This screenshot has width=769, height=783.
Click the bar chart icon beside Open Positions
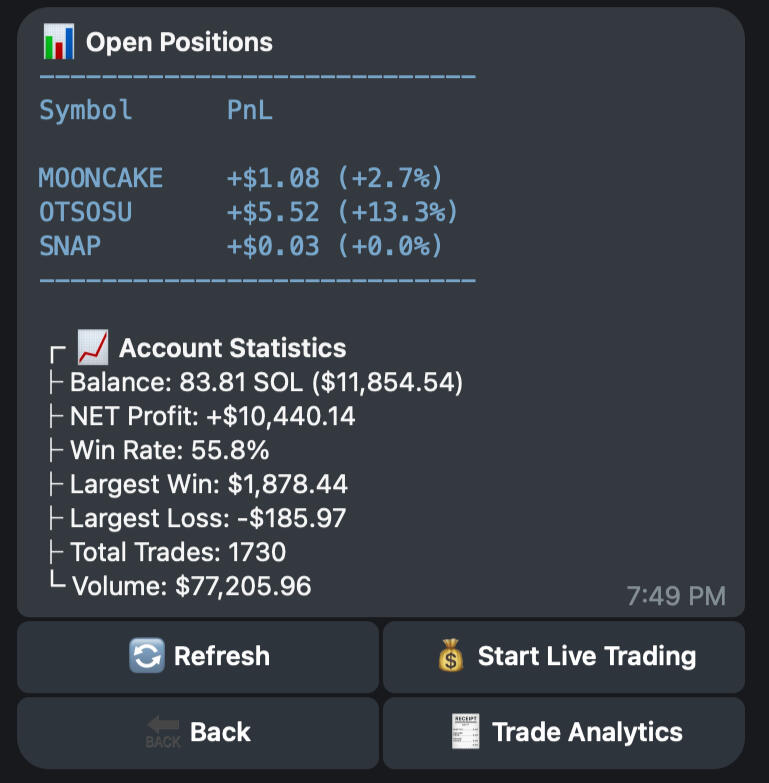coord(59,42)
